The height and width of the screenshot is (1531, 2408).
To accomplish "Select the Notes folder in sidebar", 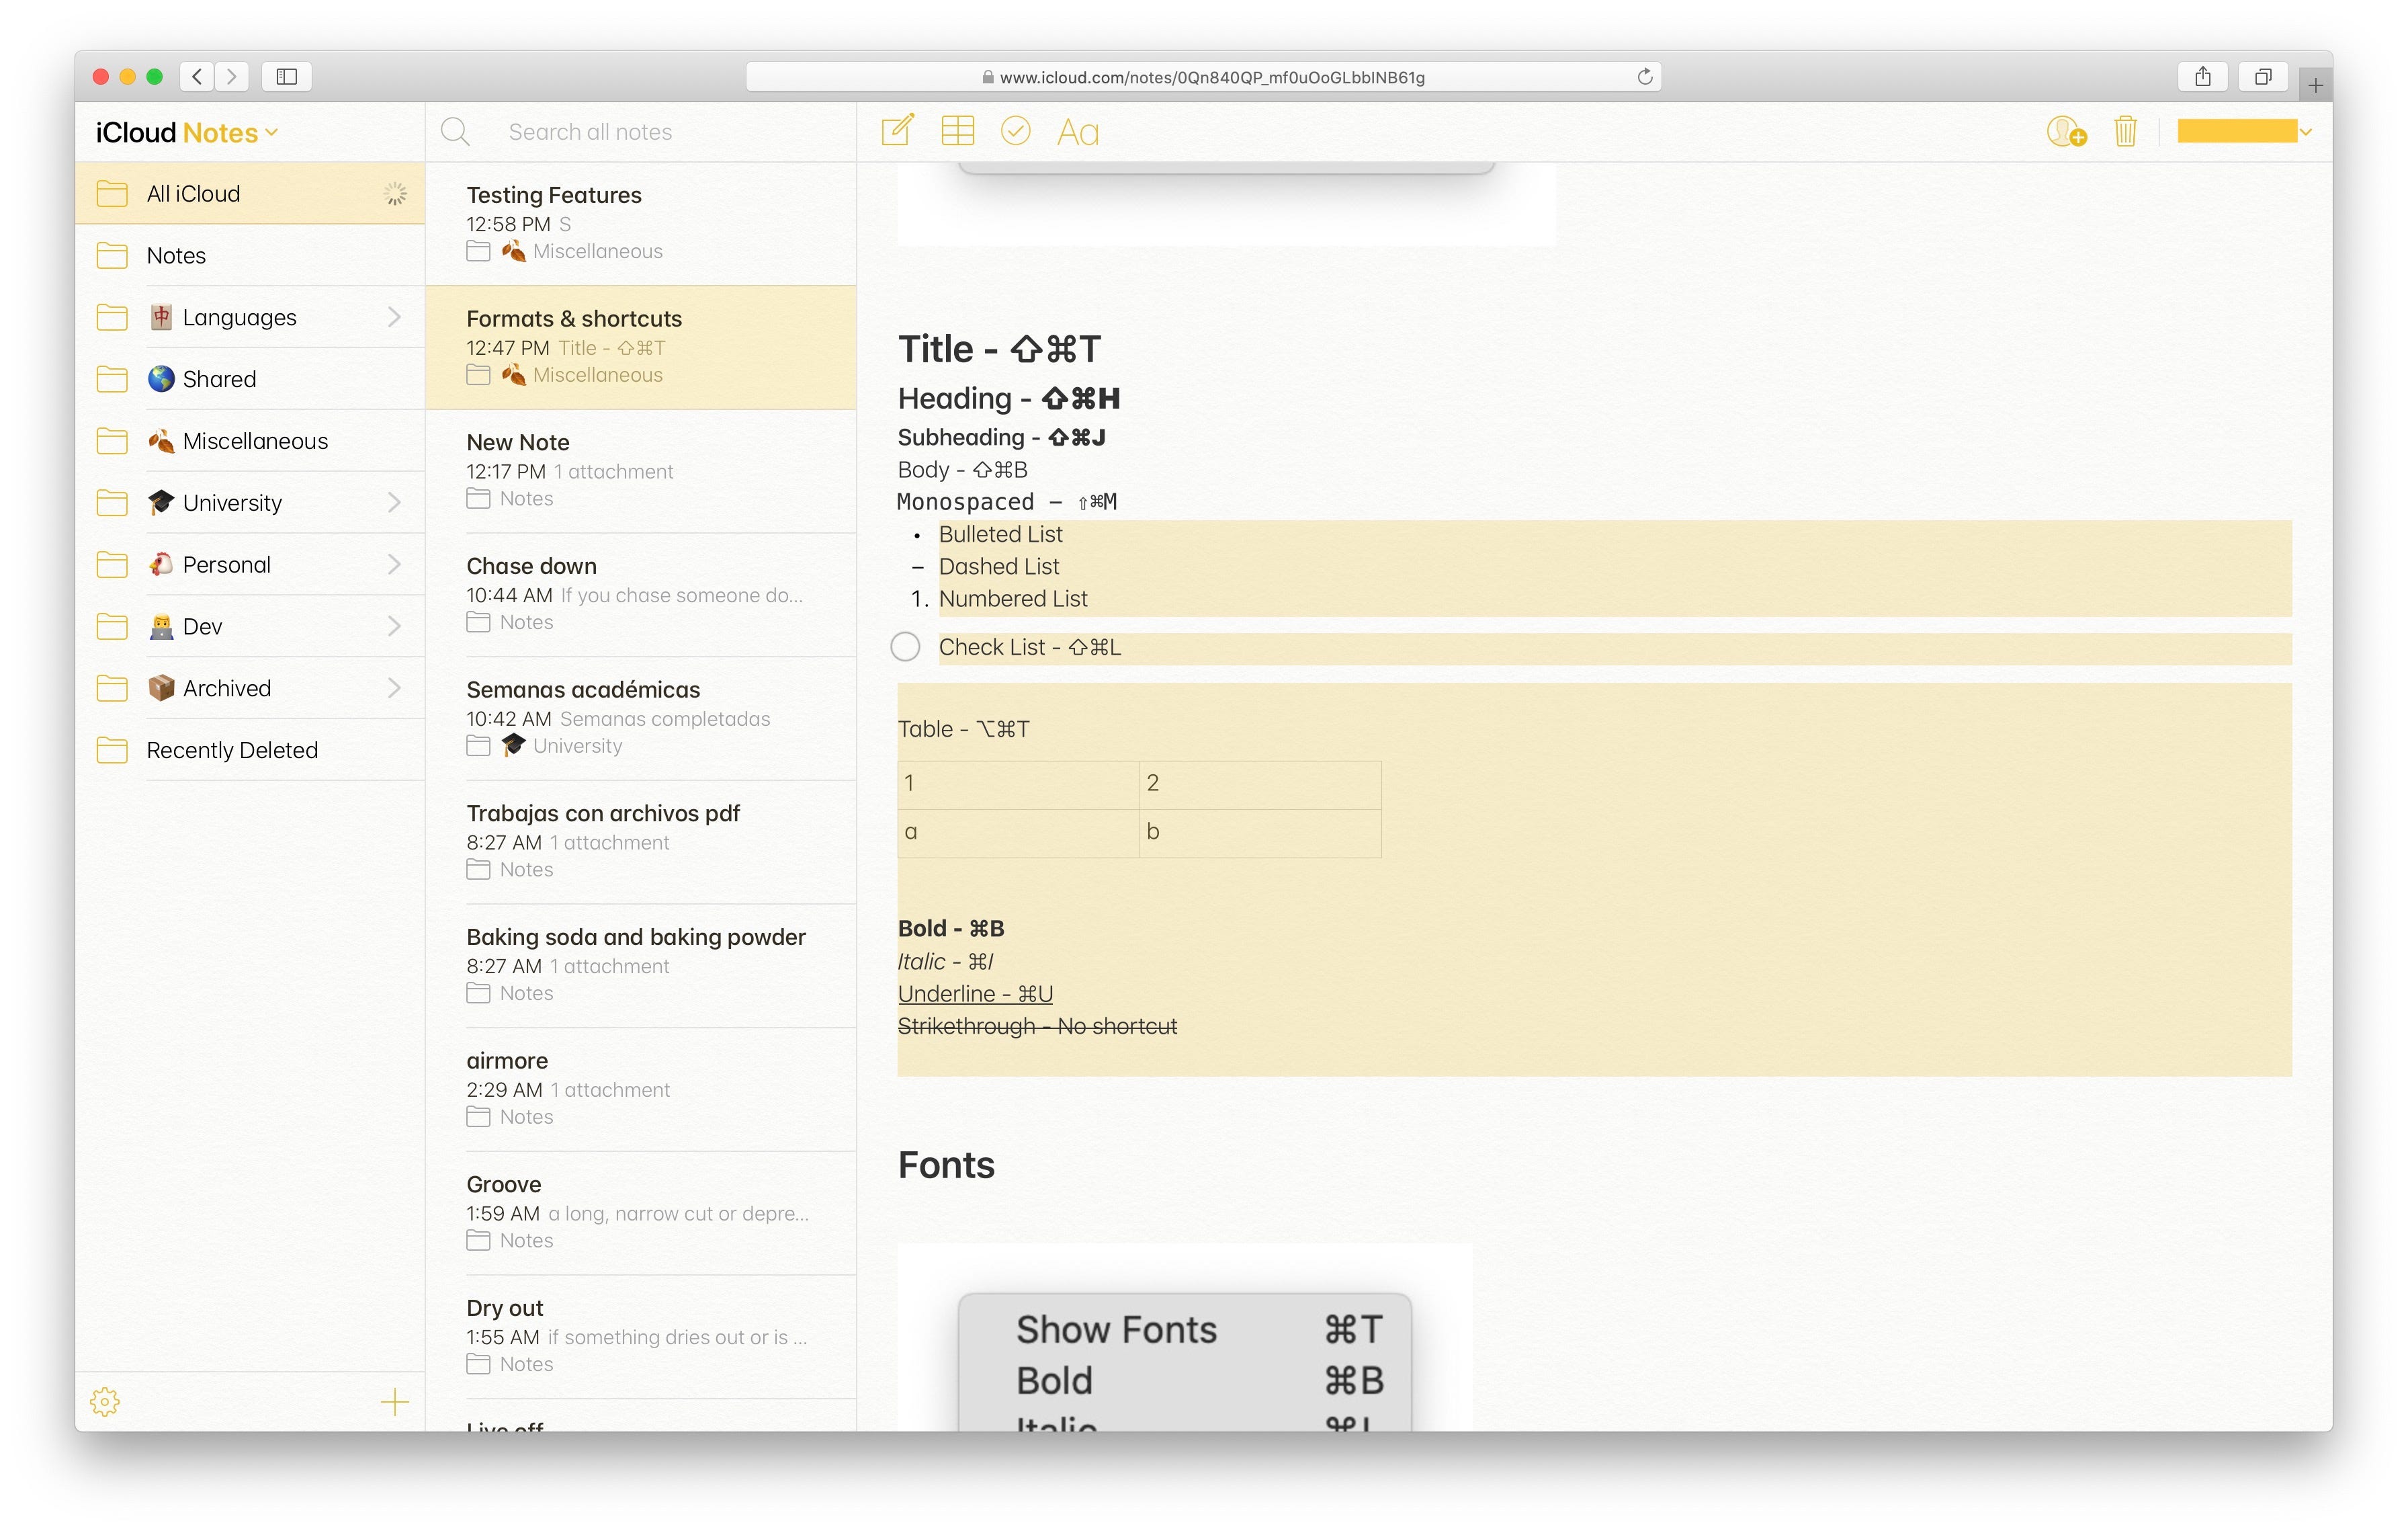I will tap(250, 255).
